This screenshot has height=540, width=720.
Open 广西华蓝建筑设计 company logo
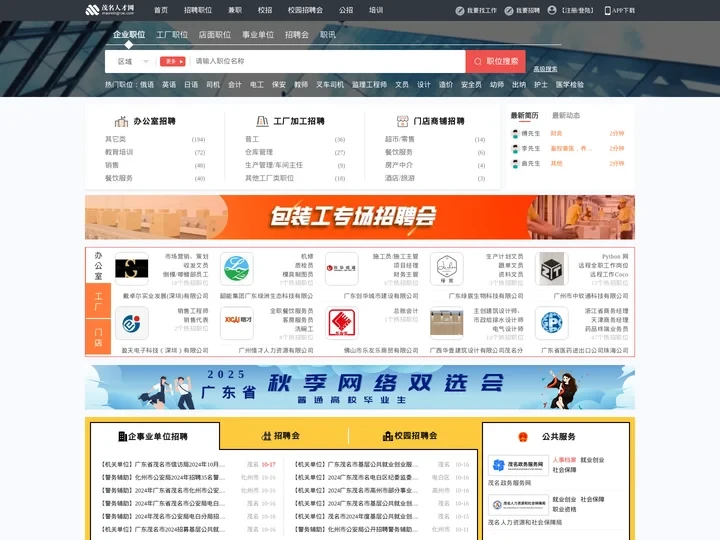pyautogui.click(x=446, y=323)
